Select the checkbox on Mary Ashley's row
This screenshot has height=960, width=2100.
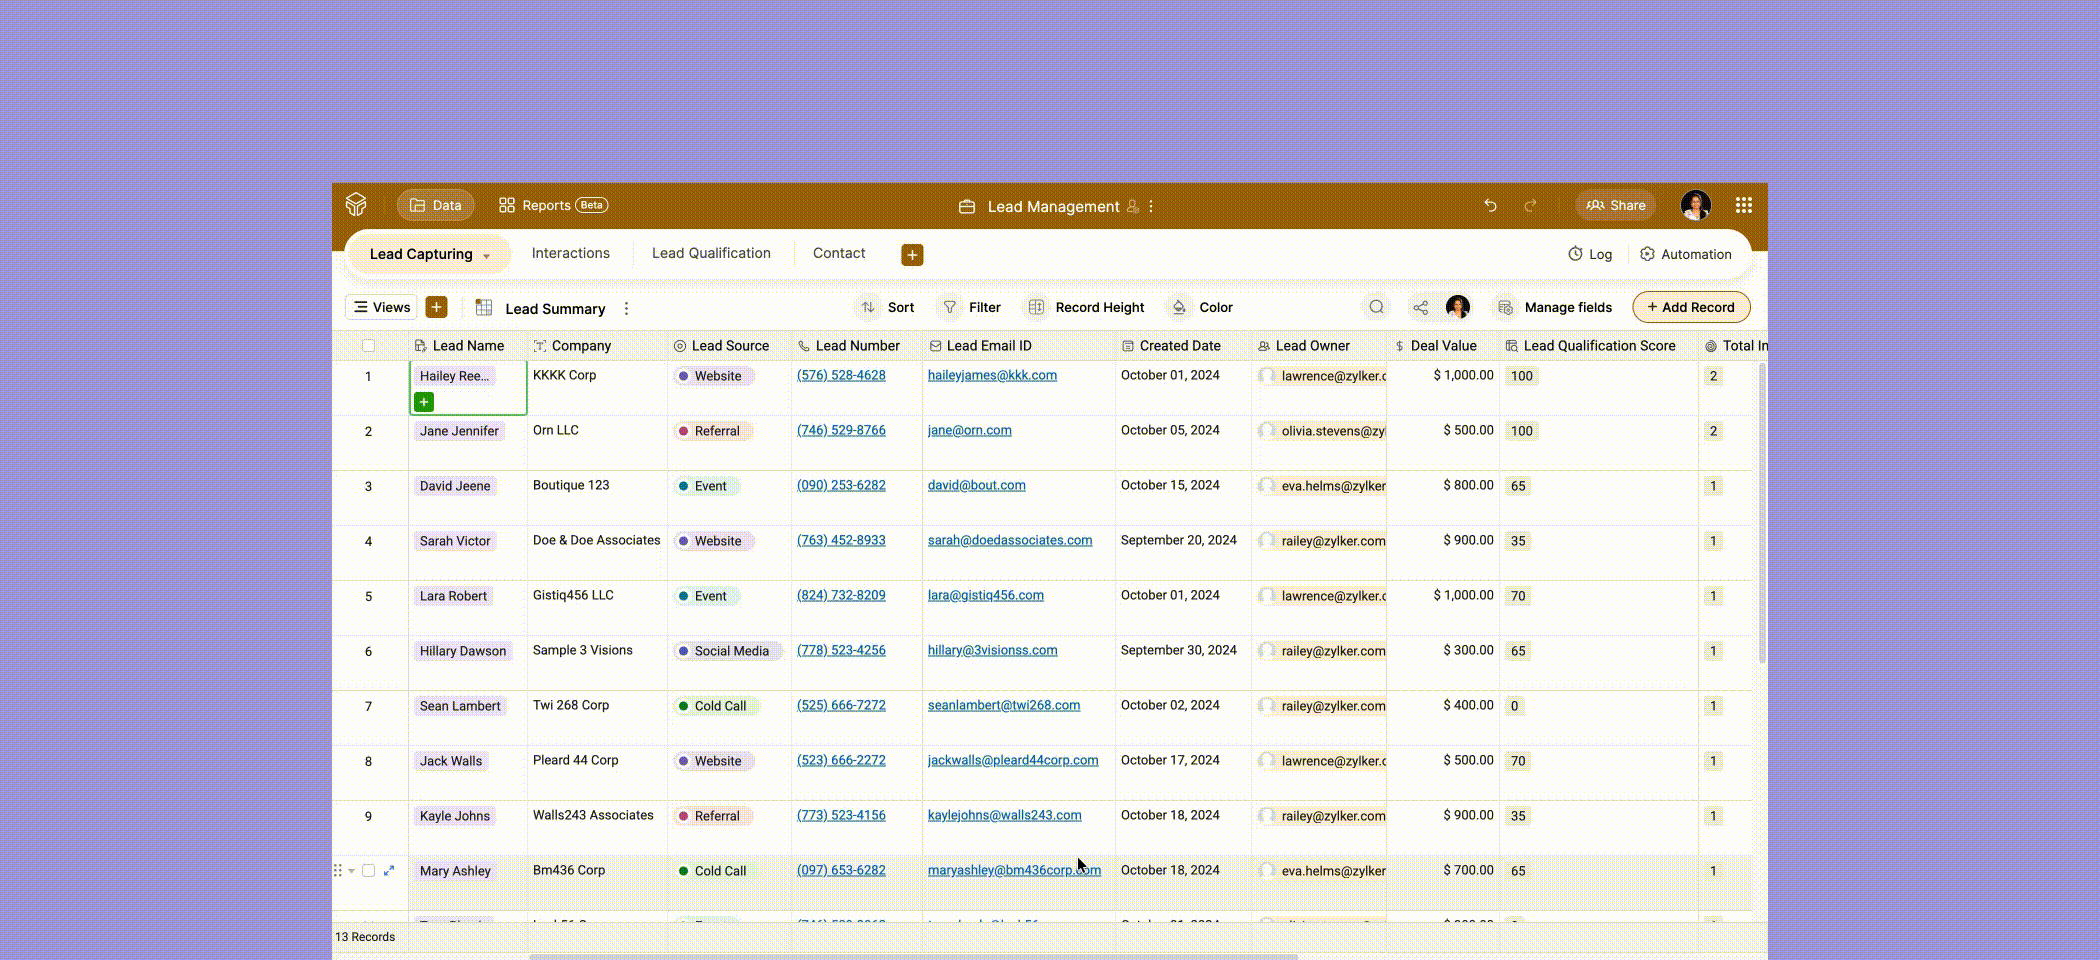368,870
